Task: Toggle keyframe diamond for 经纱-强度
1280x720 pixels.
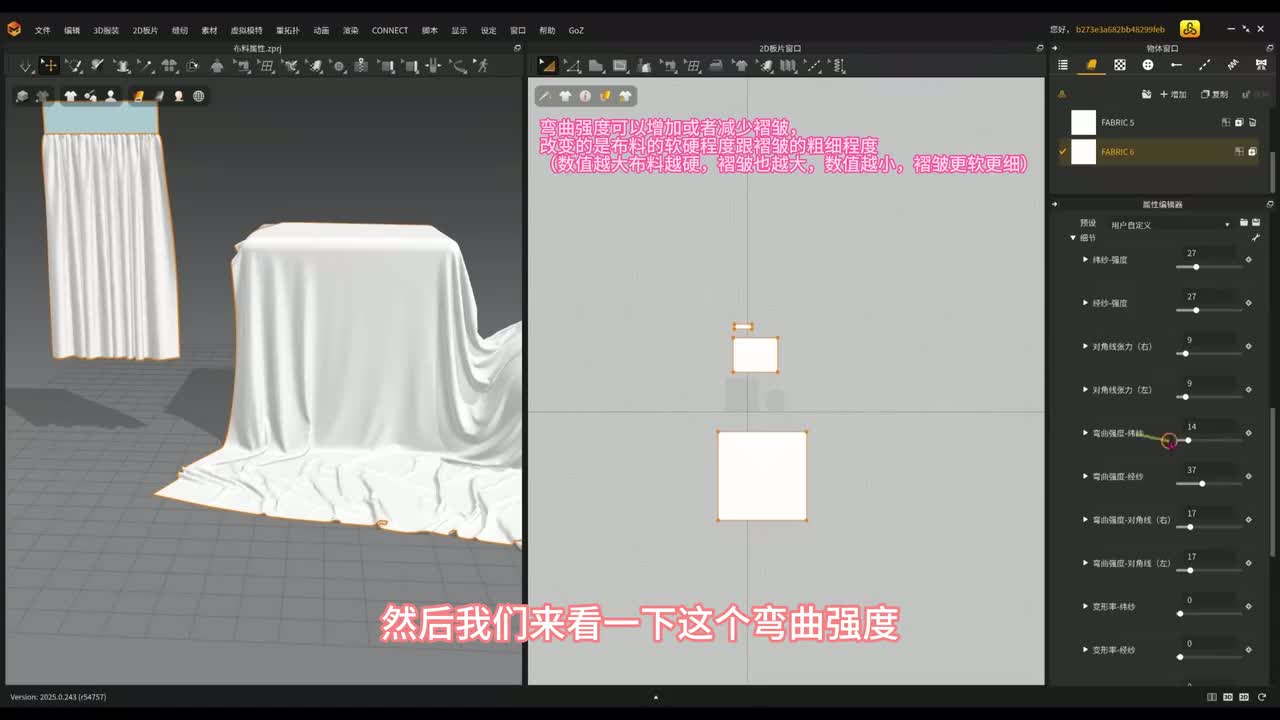Action: tap(1248, 303)
